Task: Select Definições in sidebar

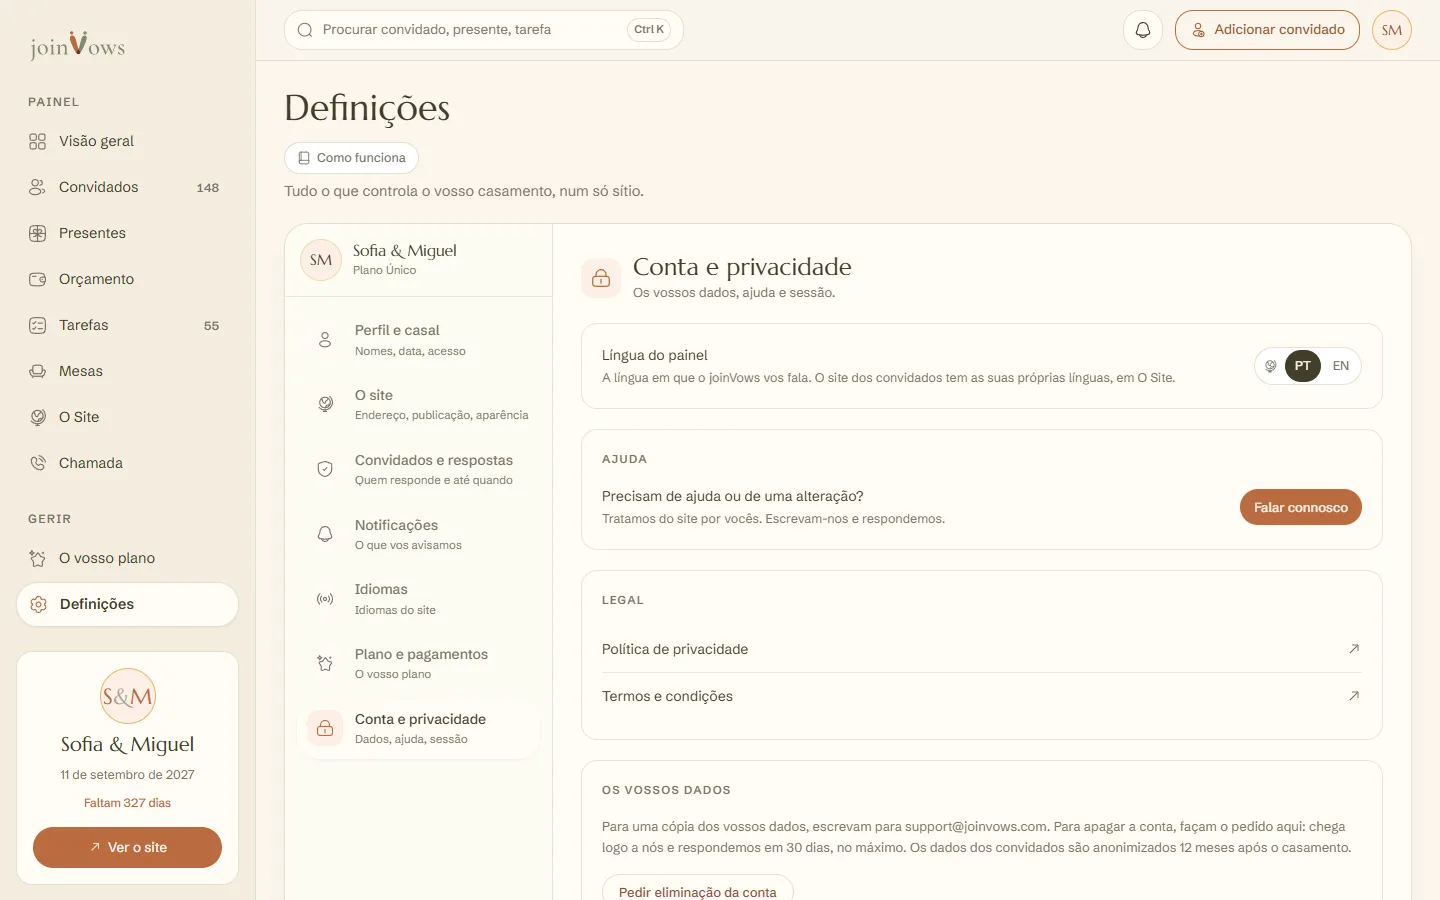Action: (127, 604)
